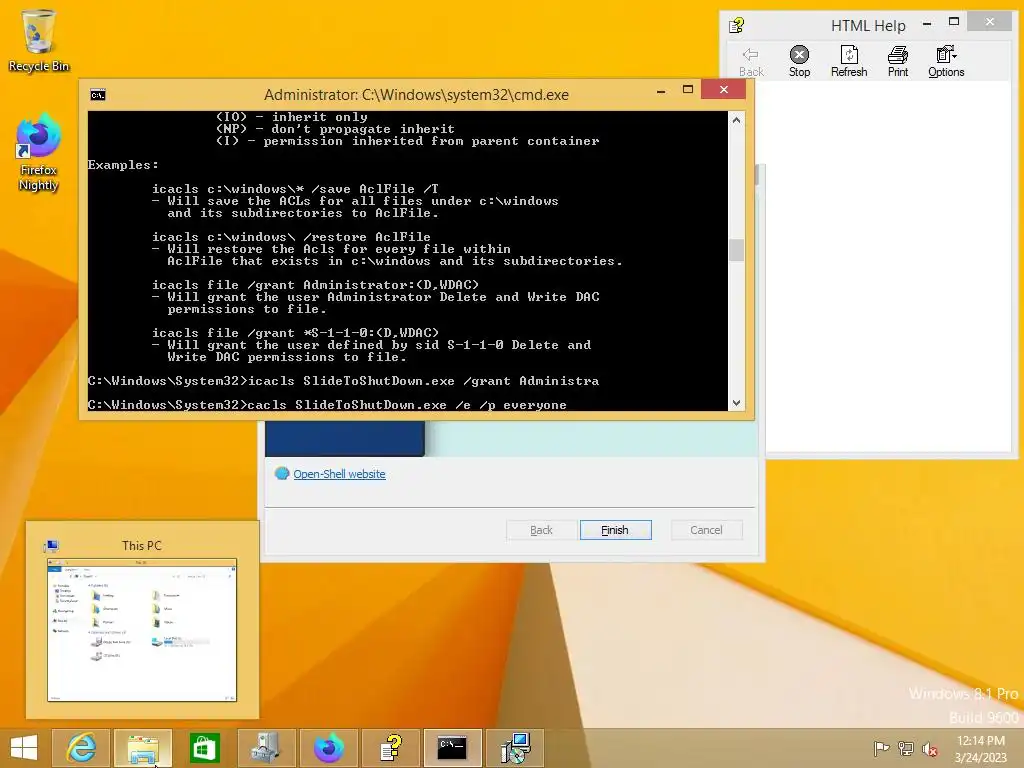Click Print in the HTML Help toolbar
The width and height of the screenshot is (1024, 768).
tap(898, 61)
